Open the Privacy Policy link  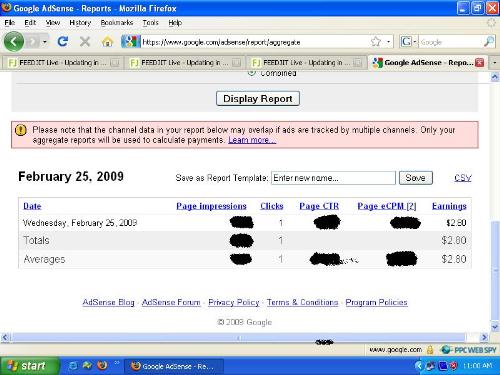pos(234,302)
